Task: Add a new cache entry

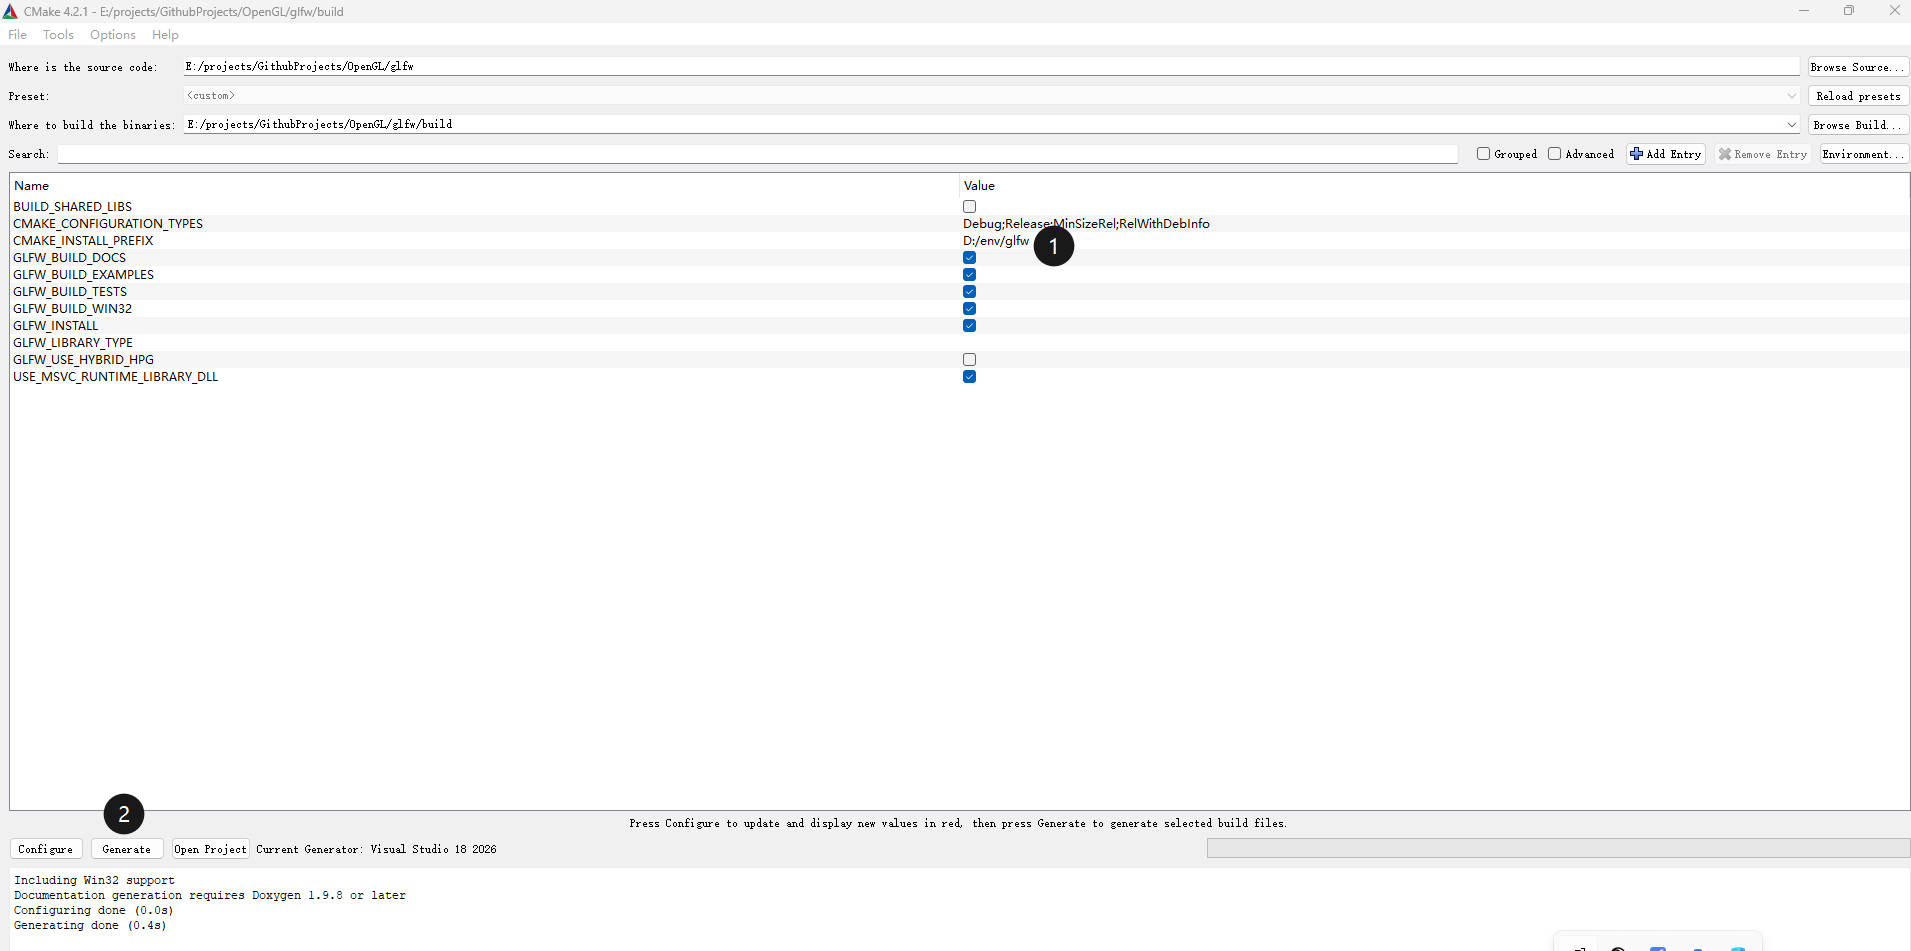Action: tap(1666, 154)
